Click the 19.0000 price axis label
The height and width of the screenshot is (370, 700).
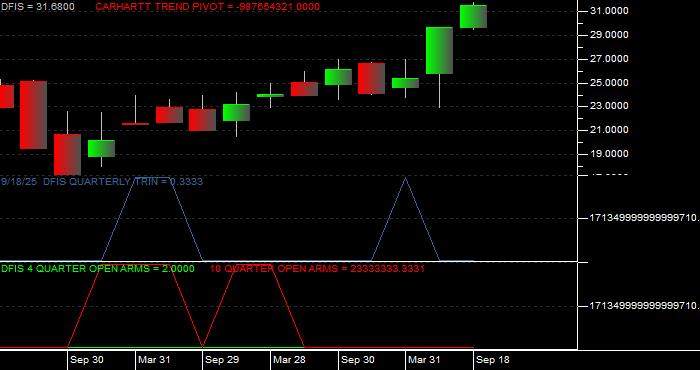(609, 154)
